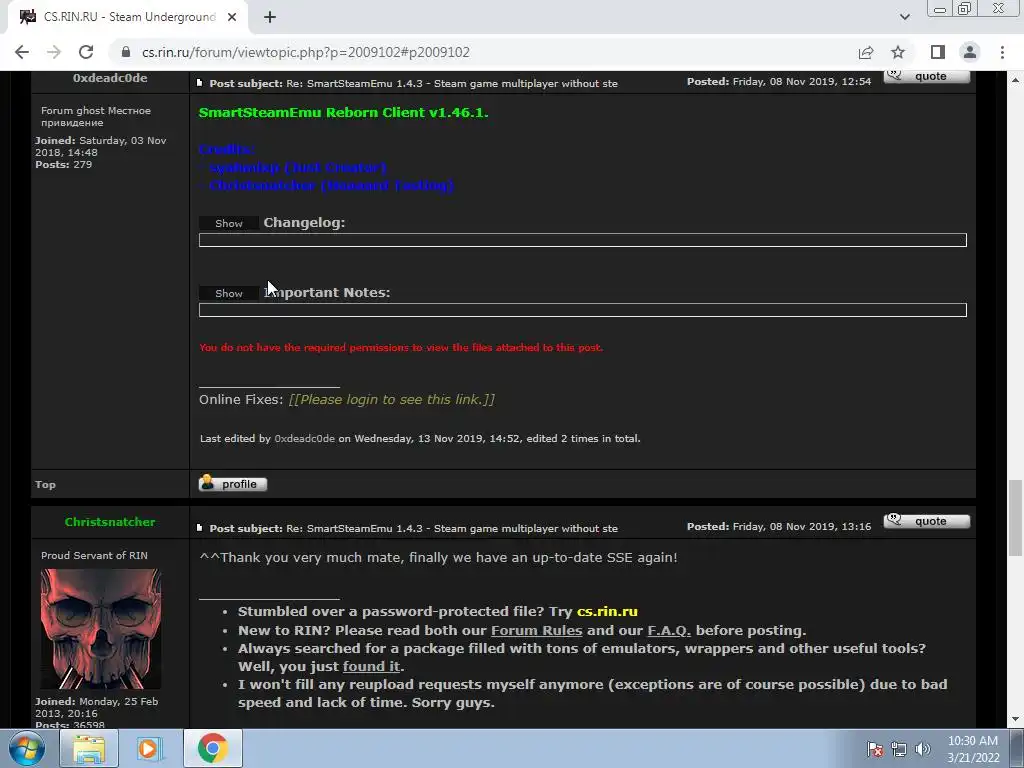Open Chrome profile avatar menu

click(x=970, y=52)
